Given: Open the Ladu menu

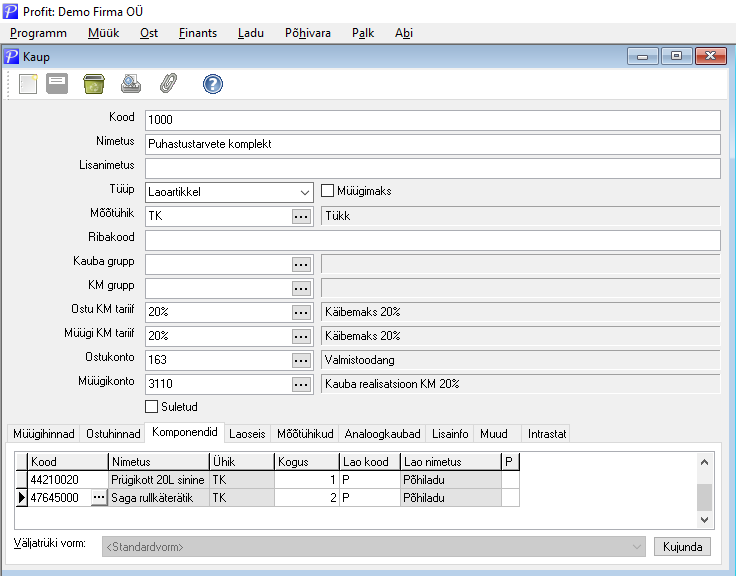Looking at the screenshot, I should coord(251,33).
